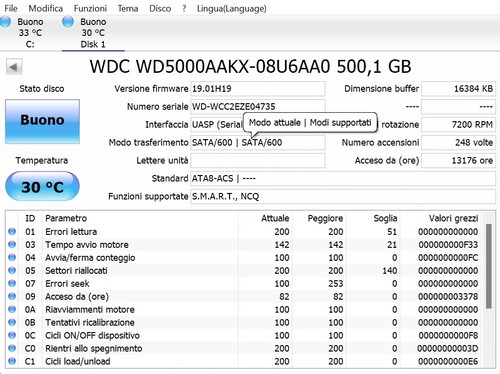500x374 pixels.
Task: Switch to the Disk 1 tab
Action: (x=93, y=33)
